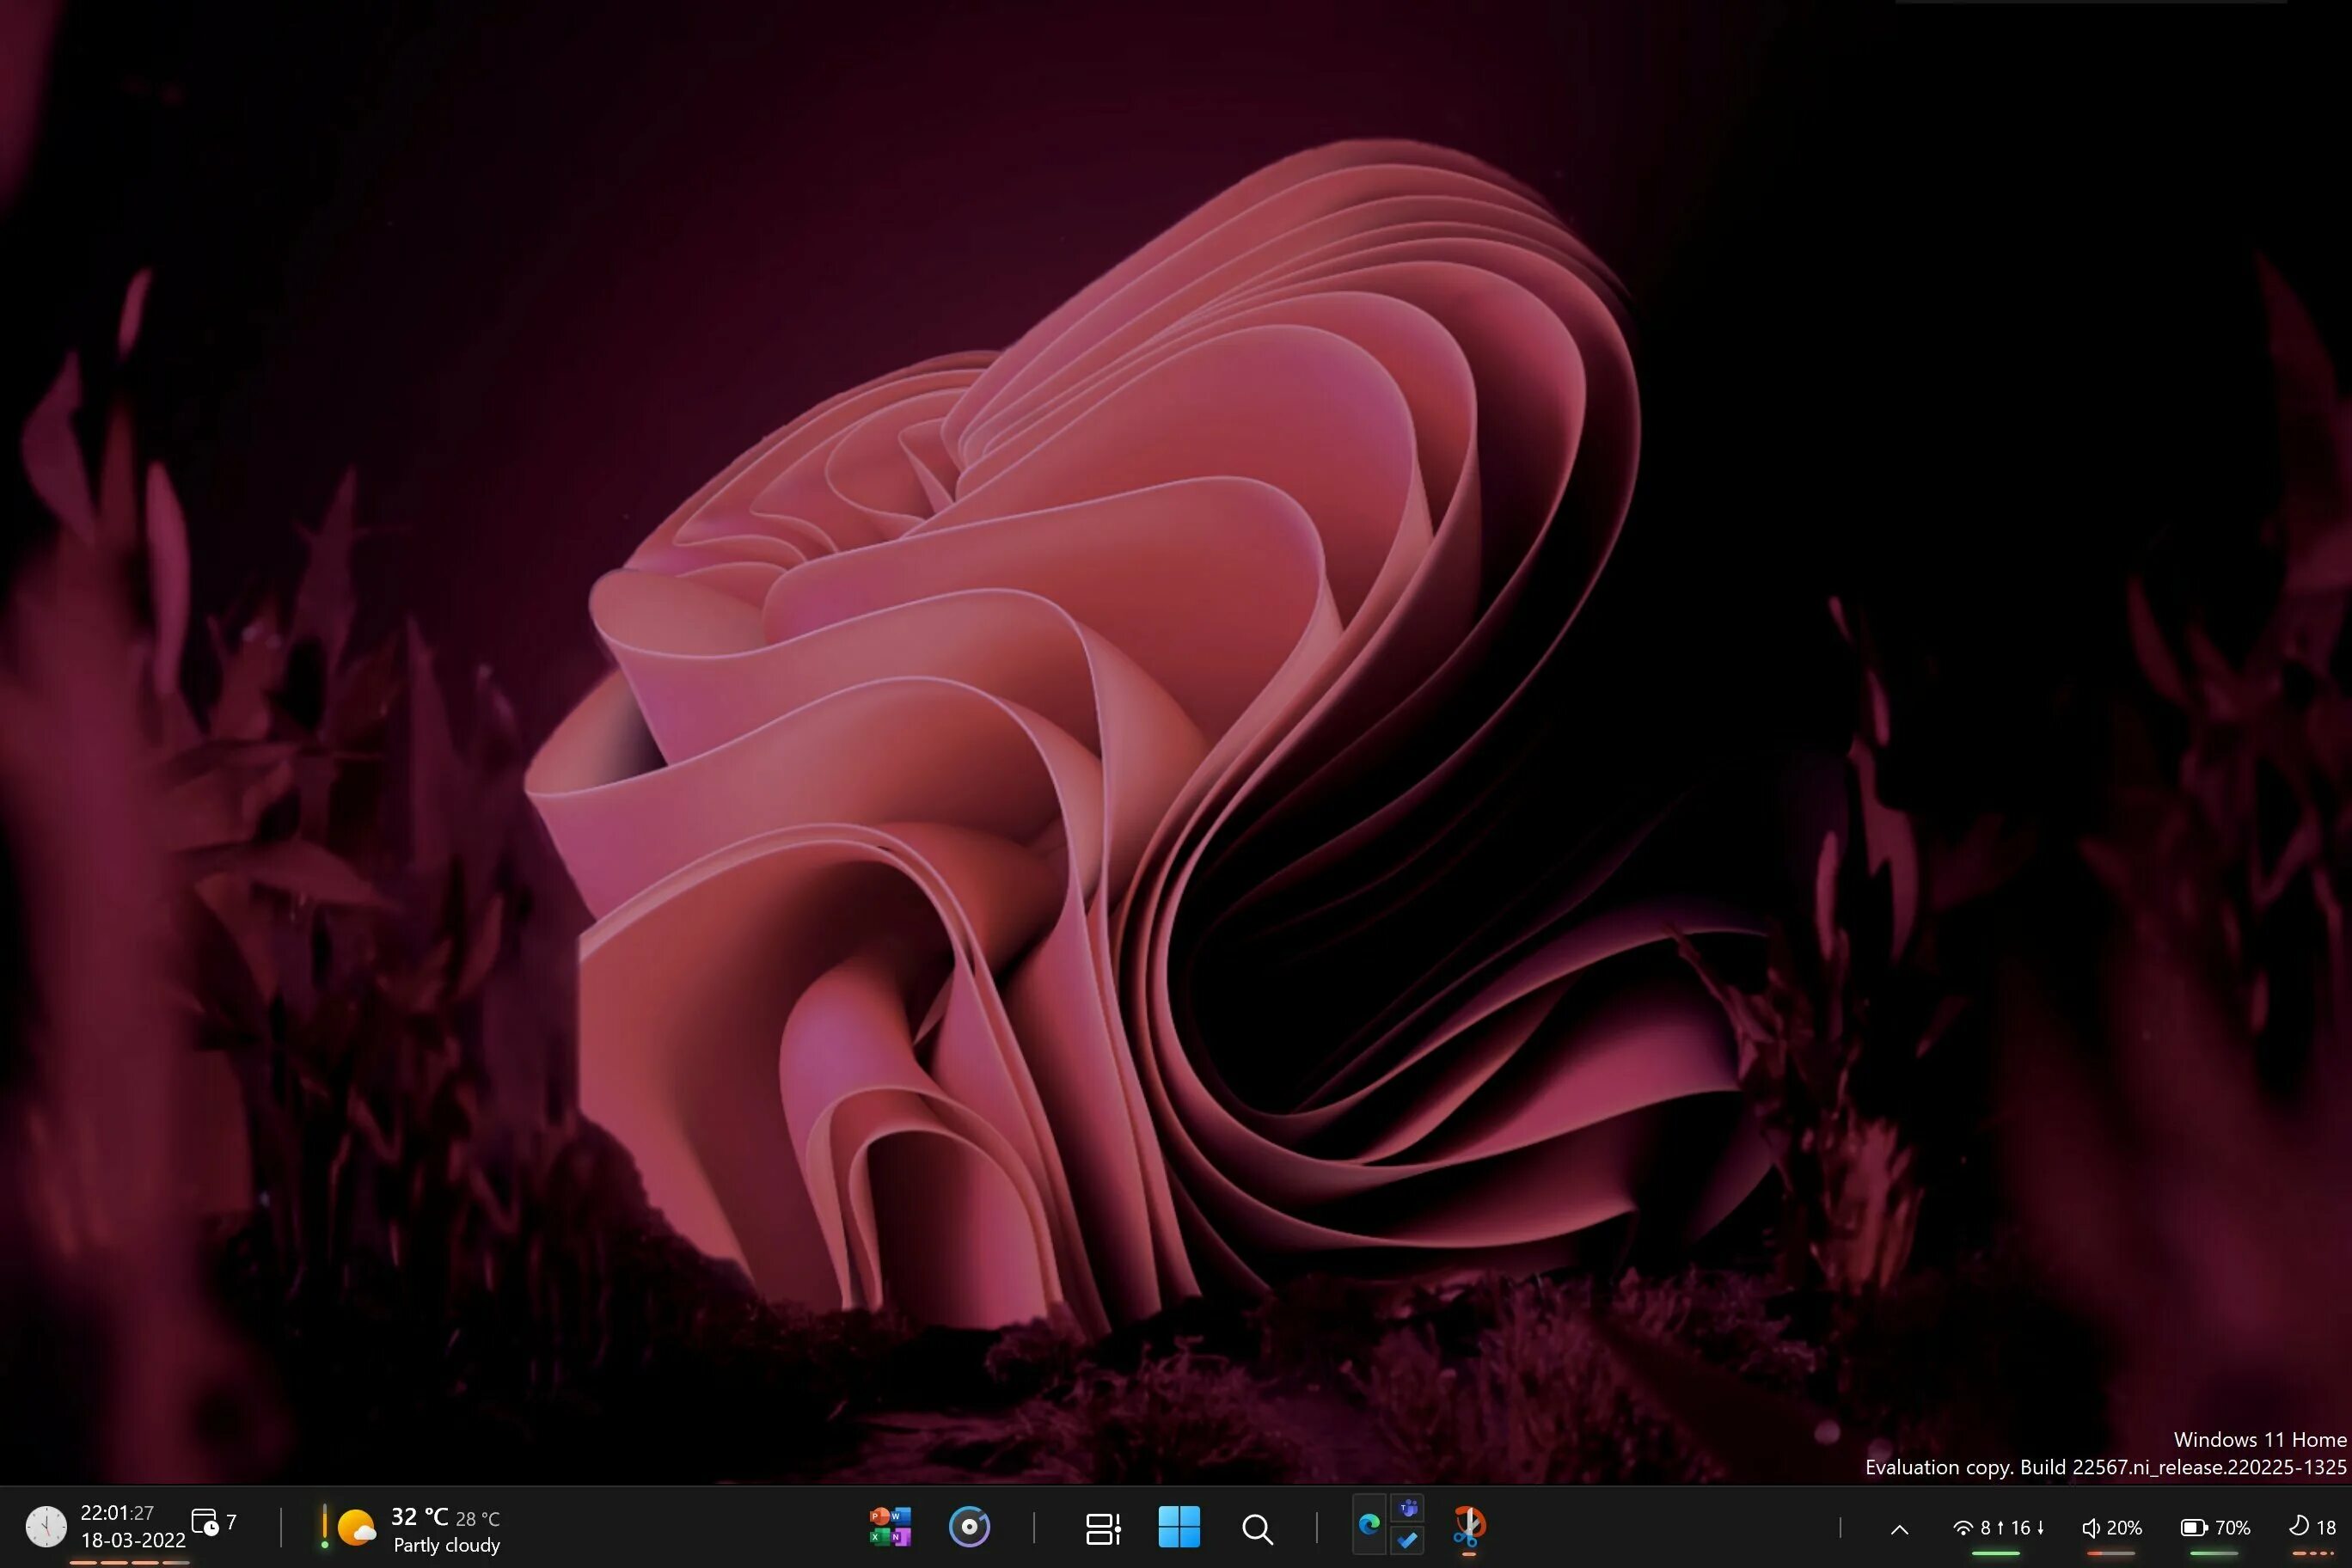Open the Windows Start menu
2352x1568 pixels.
pos(1179,1527)
